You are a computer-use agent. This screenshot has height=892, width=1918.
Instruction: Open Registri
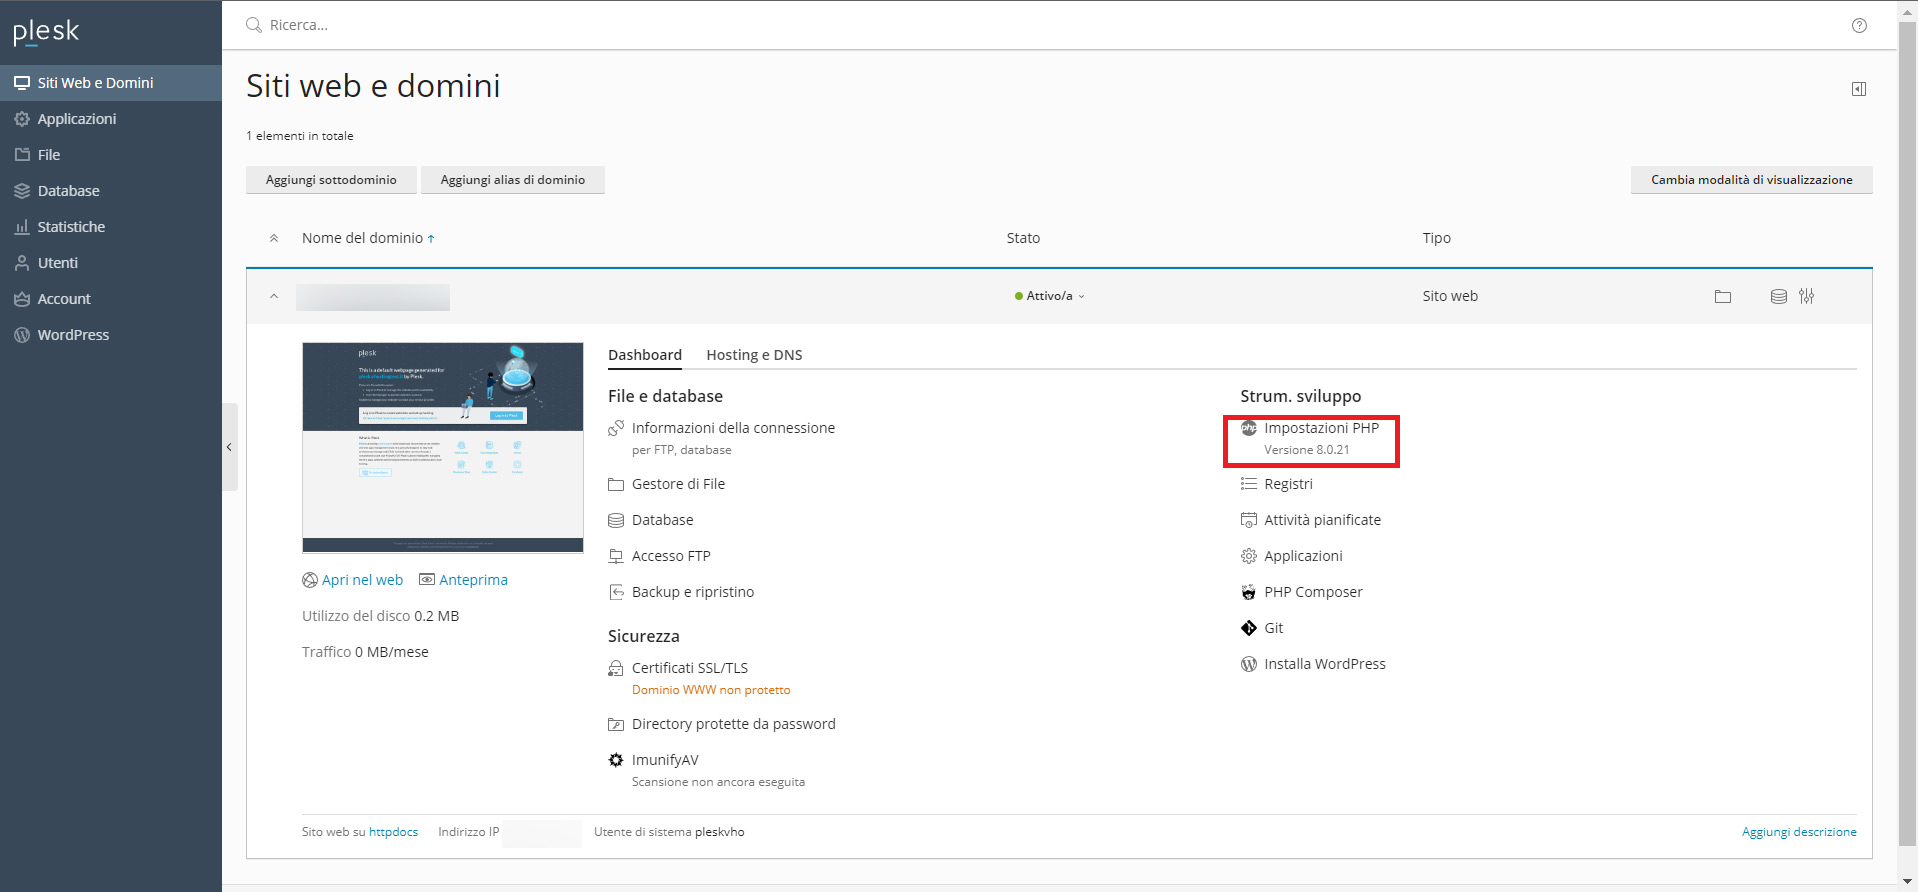point(1288,484)
